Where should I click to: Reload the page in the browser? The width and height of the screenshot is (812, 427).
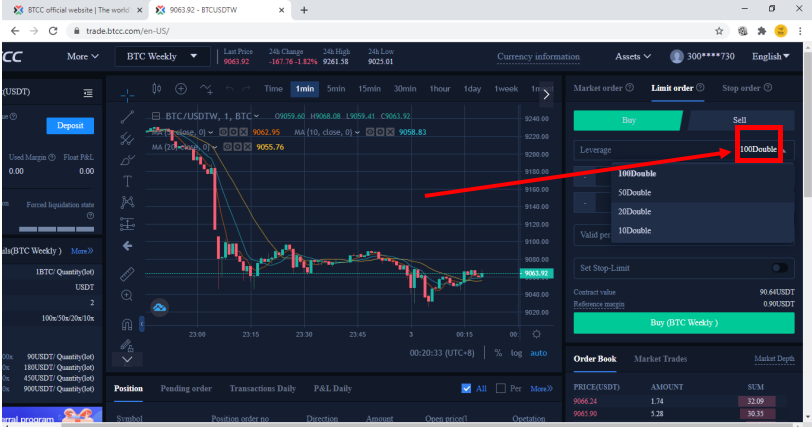tap(53, 31)
